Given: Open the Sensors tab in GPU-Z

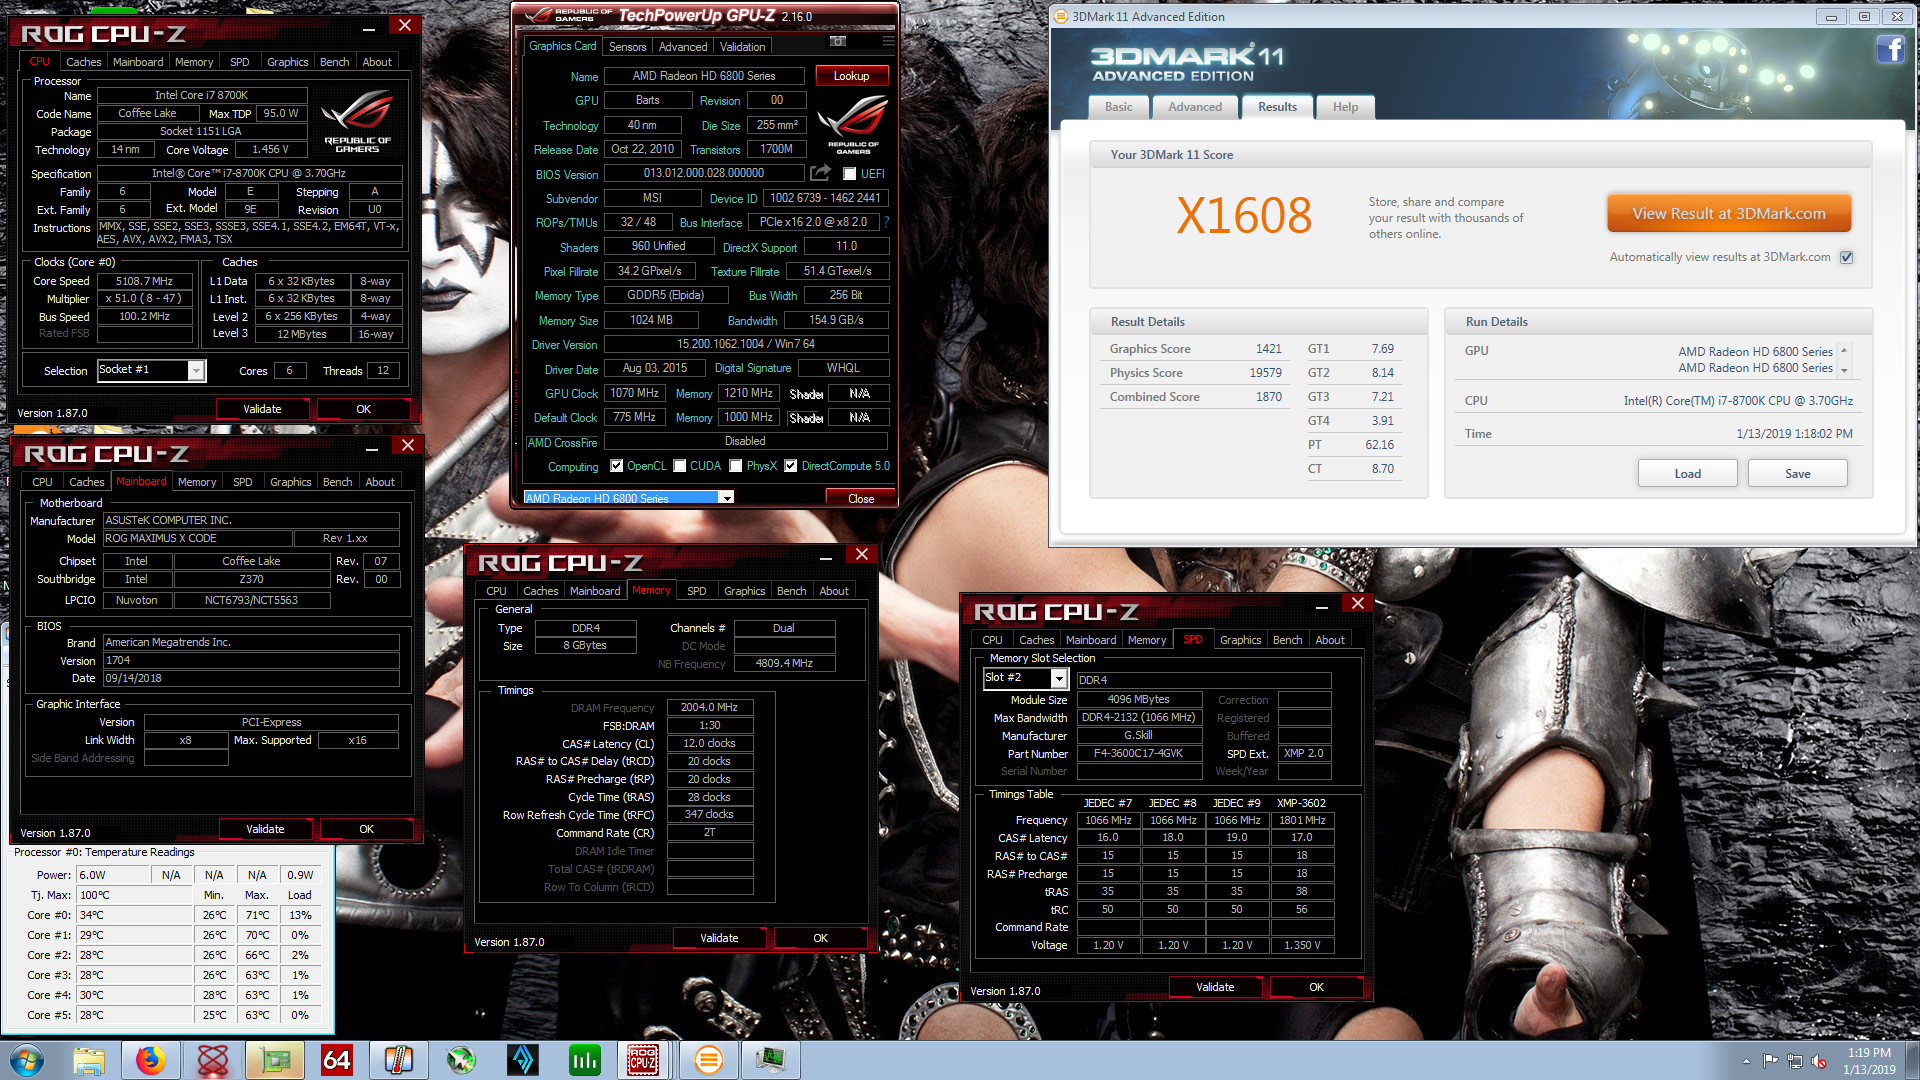Looking at the screenshot, I should tap(627, 47).
